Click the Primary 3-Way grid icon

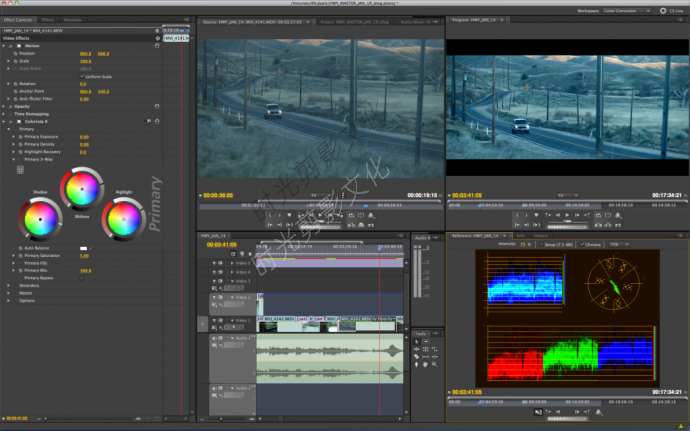coord(20,170)
